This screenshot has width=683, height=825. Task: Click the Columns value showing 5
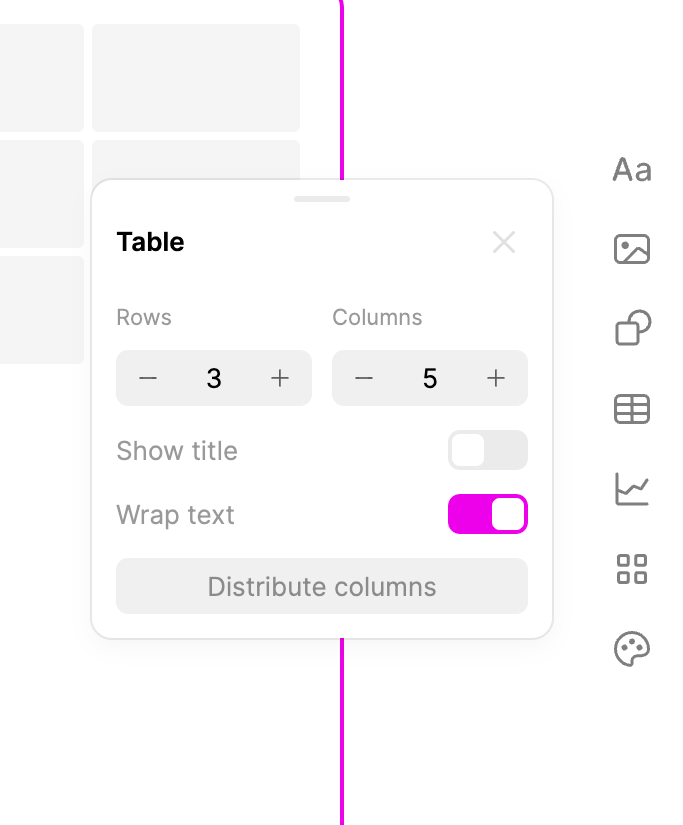click(x=430, y=378)
